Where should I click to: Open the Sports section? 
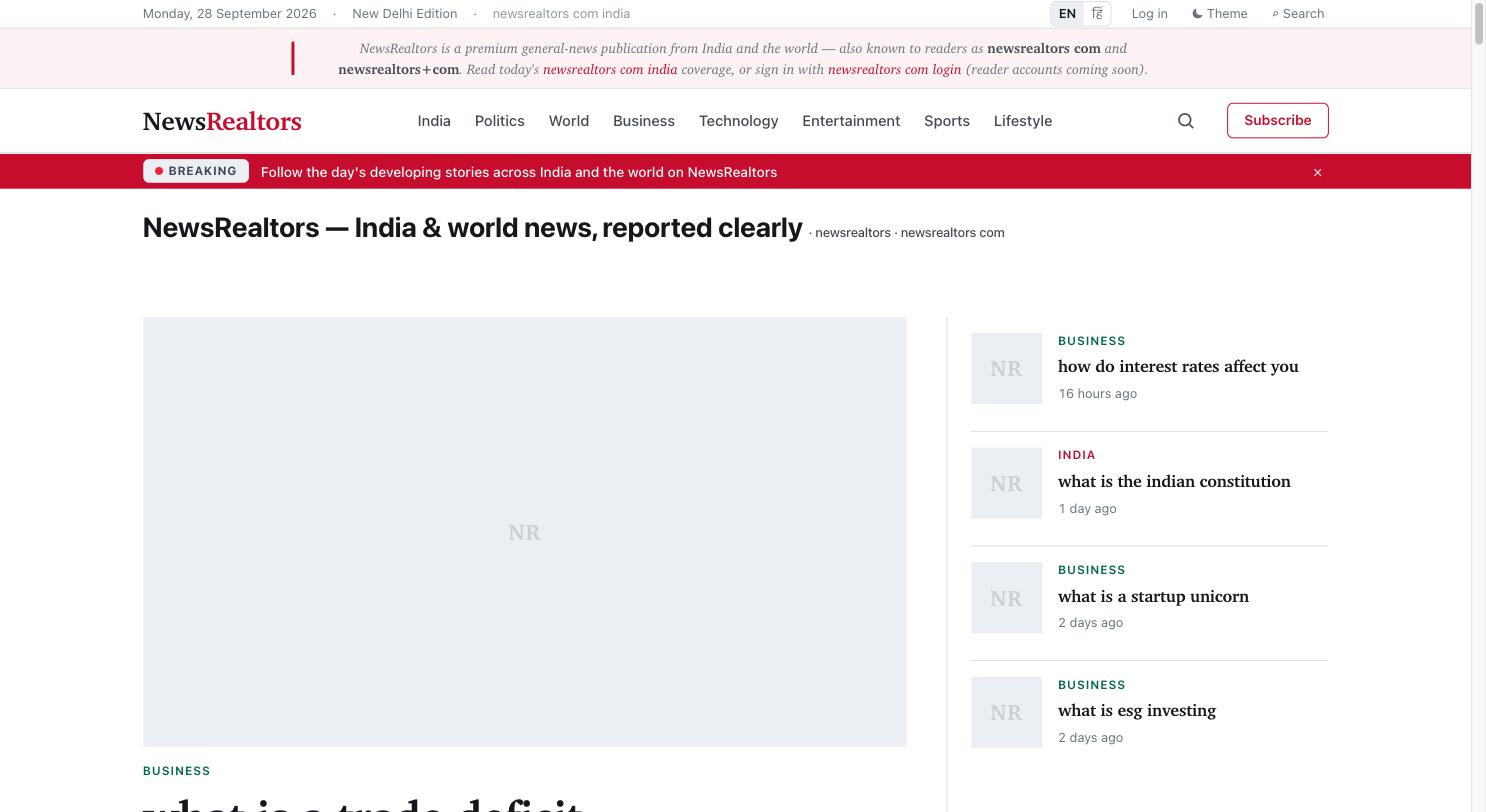947,121
